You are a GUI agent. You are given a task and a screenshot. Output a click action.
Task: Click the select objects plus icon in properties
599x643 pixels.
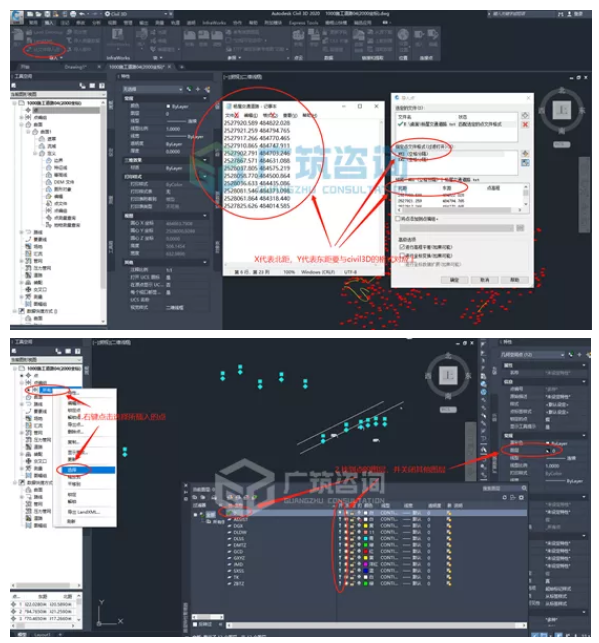click(x=198, y=89)
